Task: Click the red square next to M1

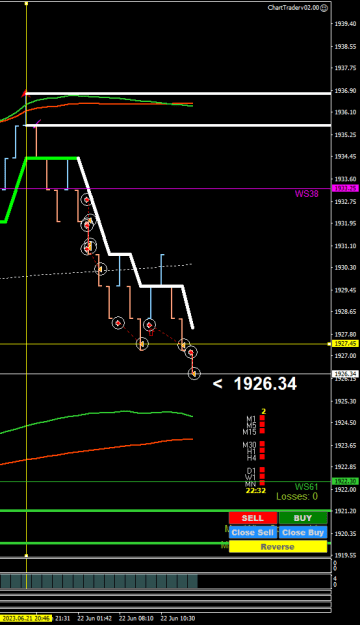Action: pyautogui.click(x=262, y=418)
